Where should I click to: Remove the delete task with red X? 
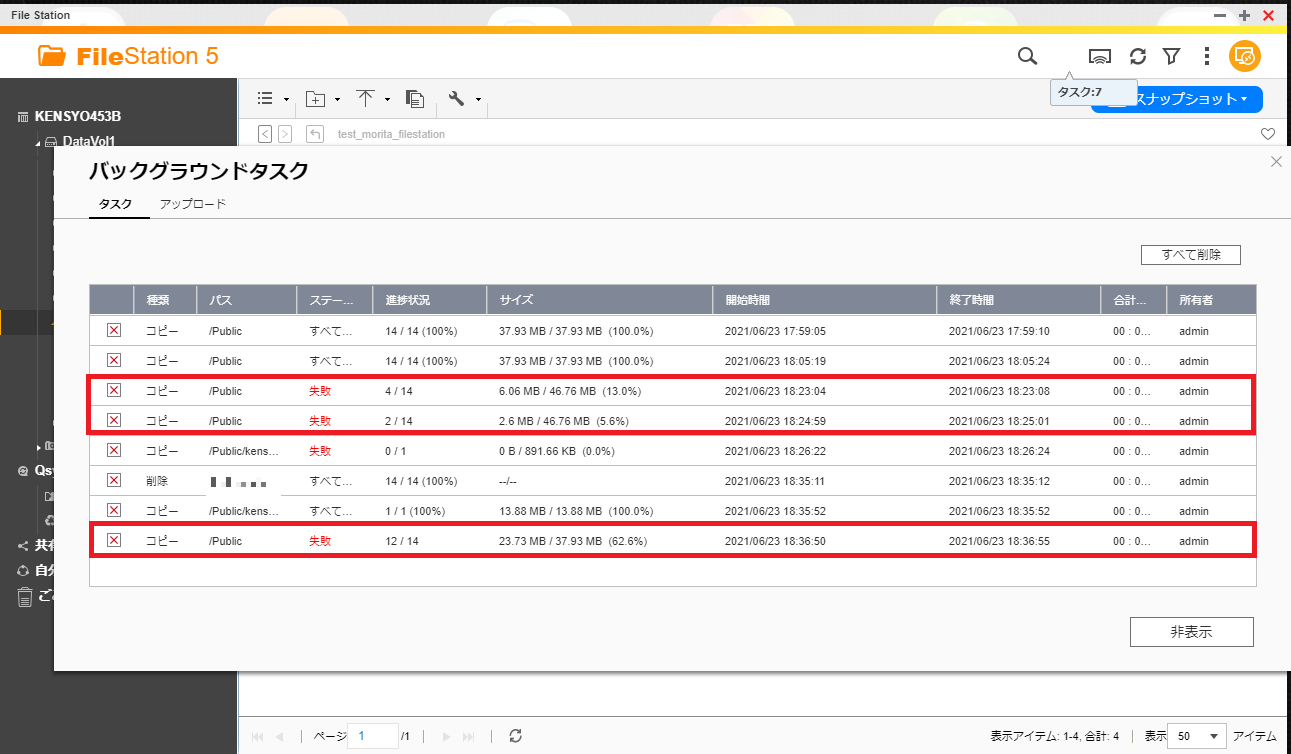(114, 481)
